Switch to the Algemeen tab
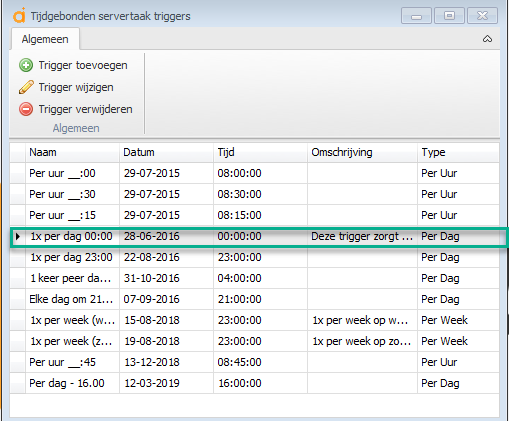 tap(45, 39)
